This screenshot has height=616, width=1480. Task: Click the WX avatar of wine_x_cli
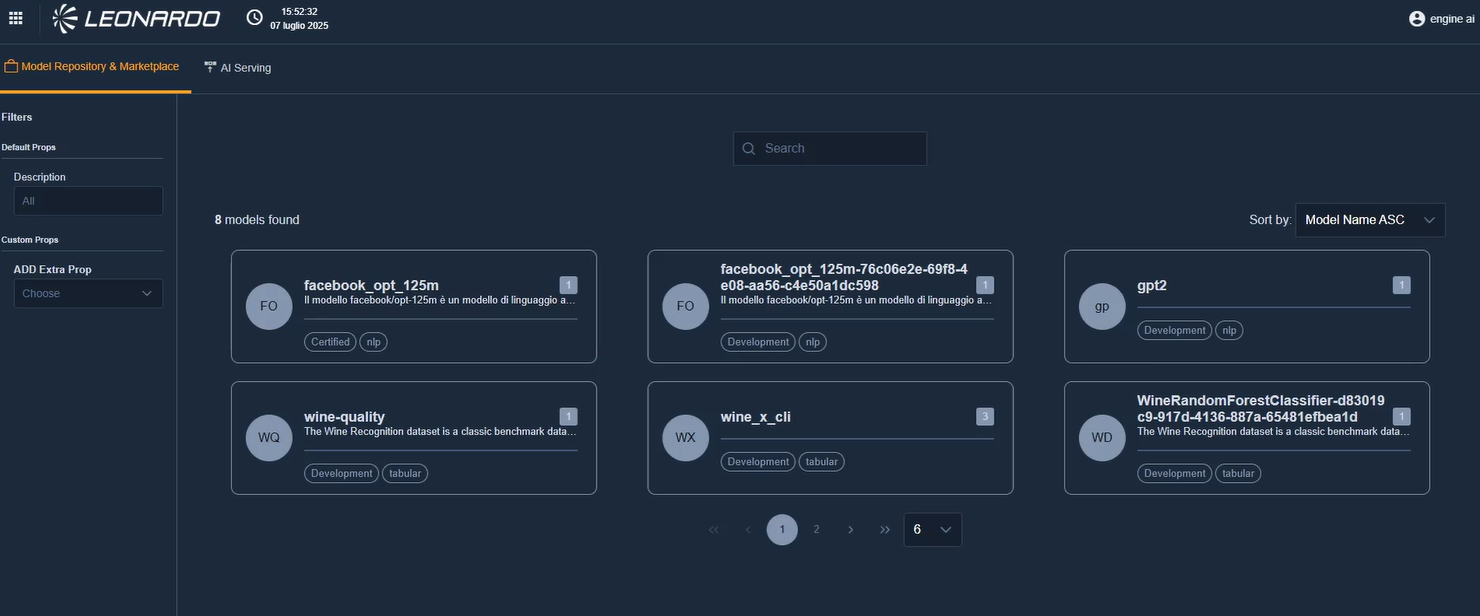tap(685, 437)
